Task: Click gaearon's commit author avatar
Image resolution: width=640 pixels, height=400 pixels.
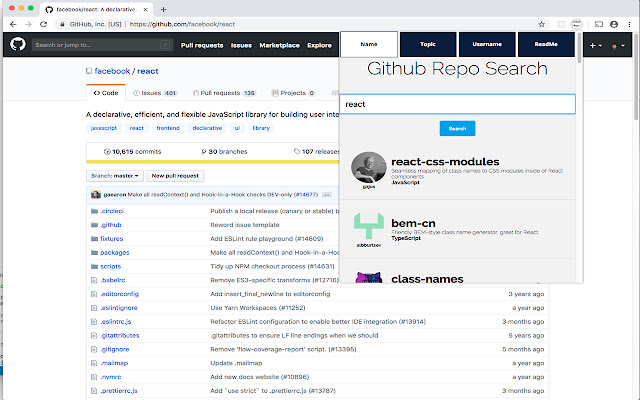Action: (96, 194)
